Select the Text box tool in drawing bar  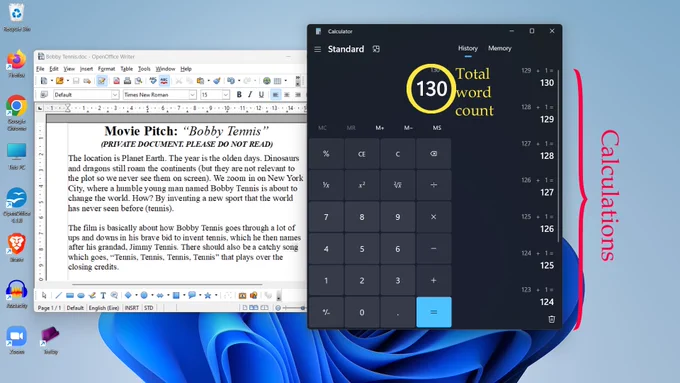coord(103,295)
